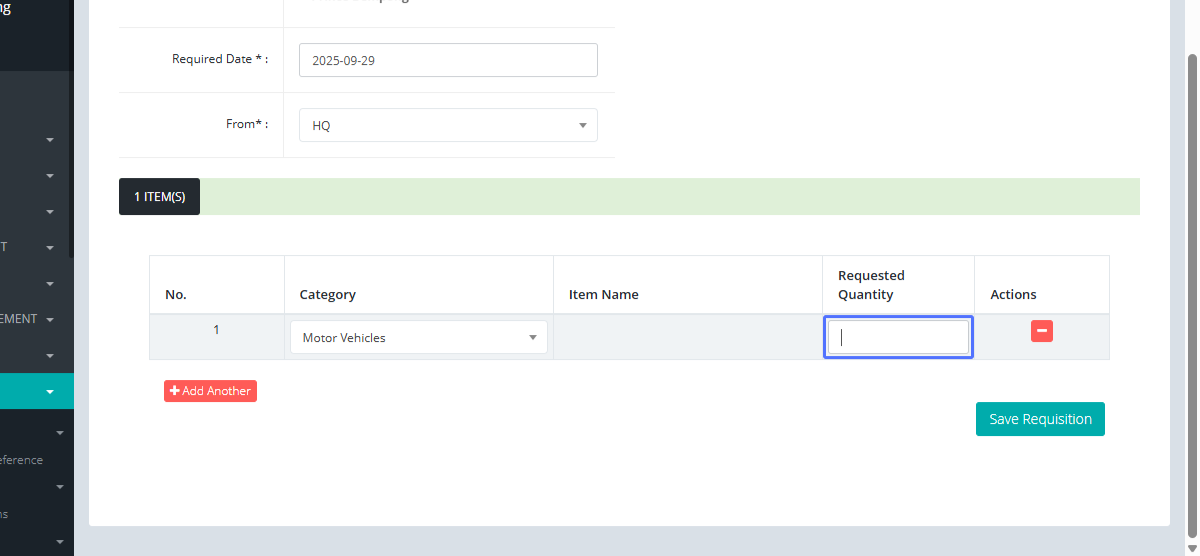
Task: Select the 1 ITEM(S) tab
Action: point(160,197)
